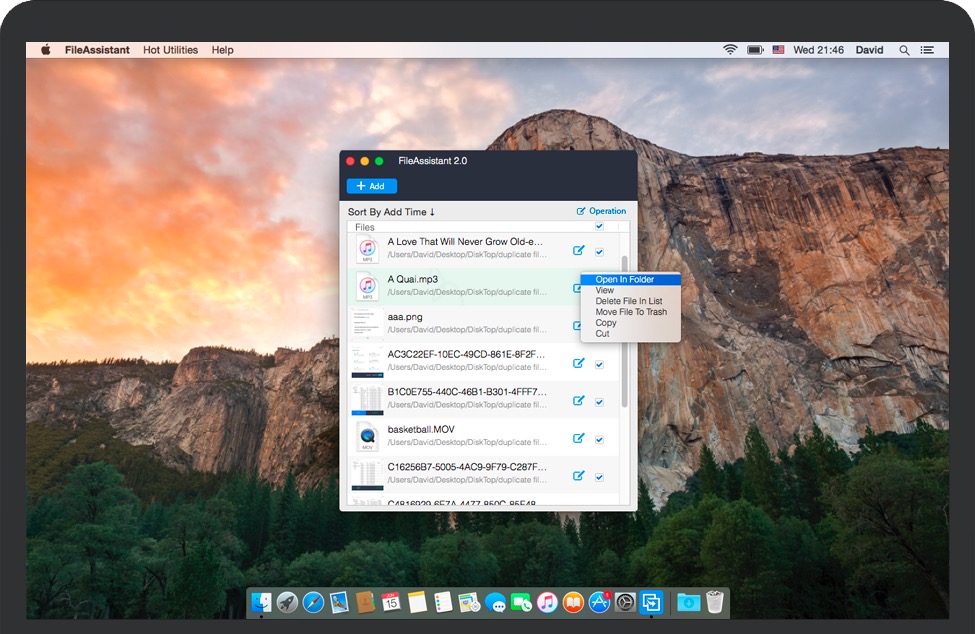Toggle the select-all checkbox in Files header
975x634 pixels.
pyautogui.click(x=599, y=227)
